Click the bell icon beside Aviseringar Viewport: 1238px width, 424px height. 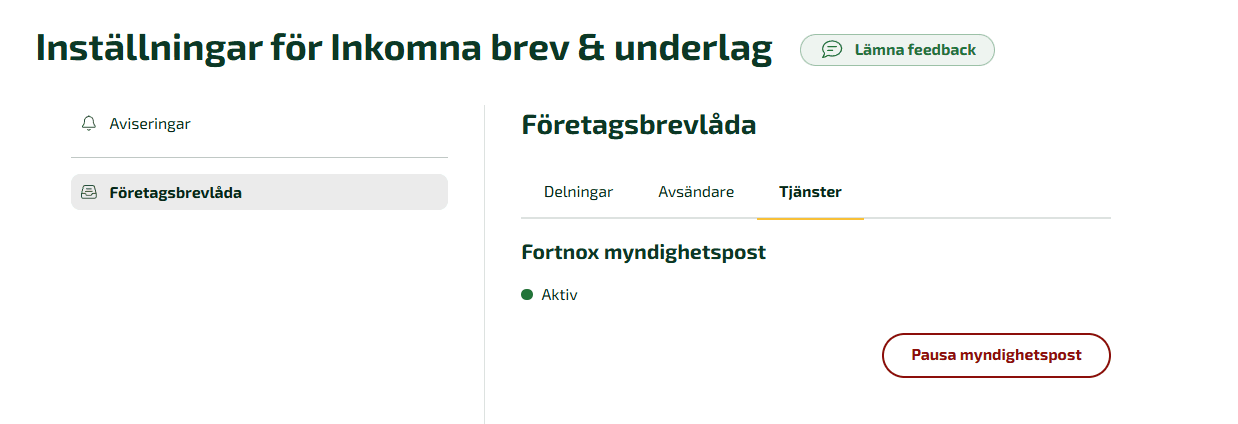(89, 124)
